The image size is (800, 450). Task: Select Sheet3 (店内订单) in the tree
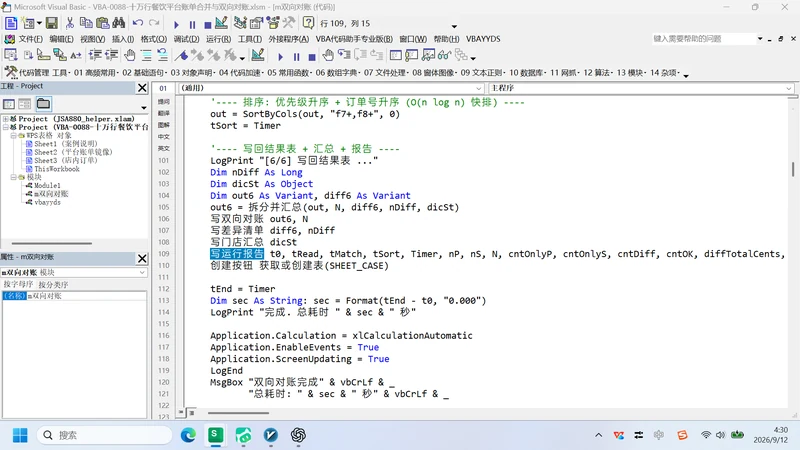tap(65, 160)
